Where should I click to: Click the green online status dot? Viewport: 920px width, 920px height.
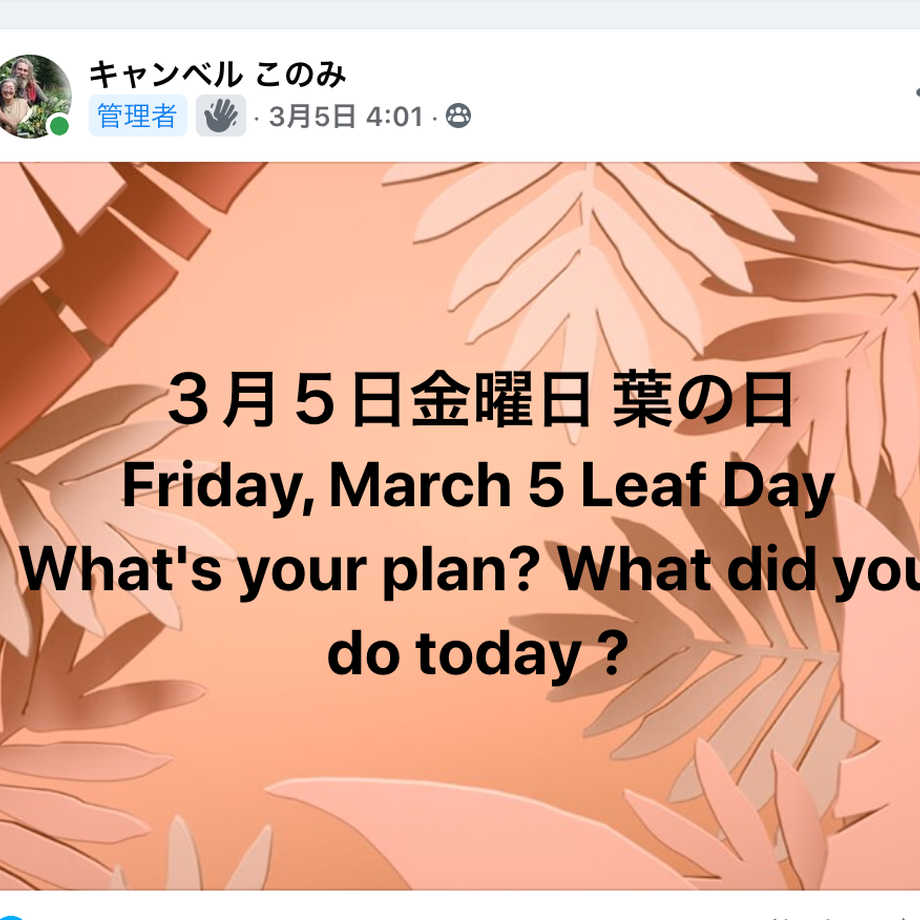pyautogui.click(x=59, y=126)
